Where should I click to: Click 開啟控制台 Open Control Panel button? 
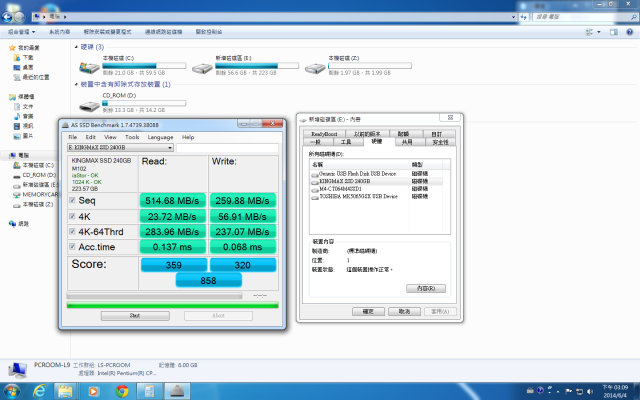pos(209,32)
